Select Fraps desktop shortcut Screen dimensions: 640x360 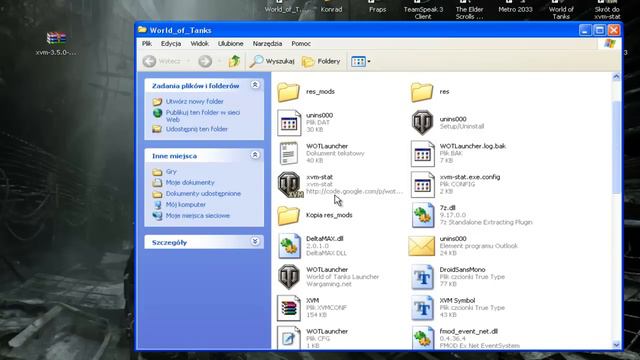click(378, 7)
